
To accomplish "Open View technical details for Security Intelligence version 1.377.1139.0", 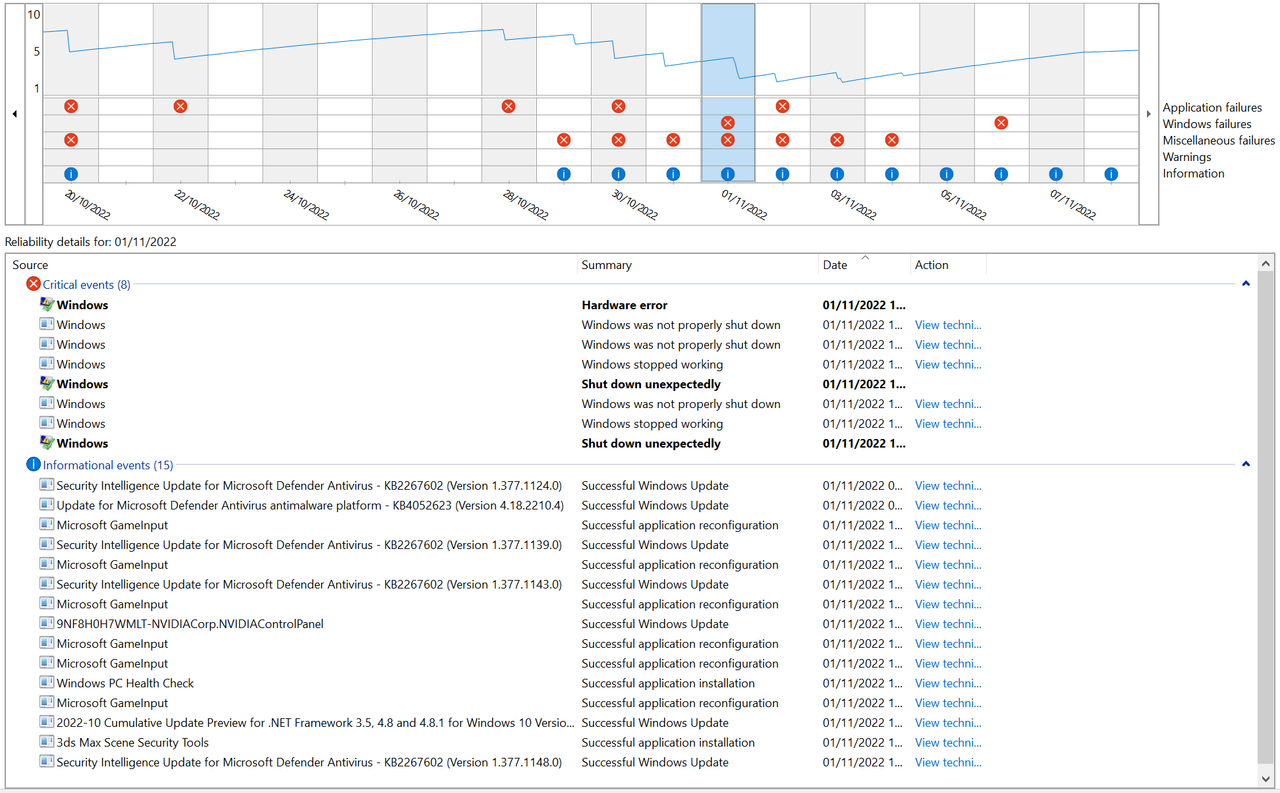I will pyautogui.click(x=948, y=545).
